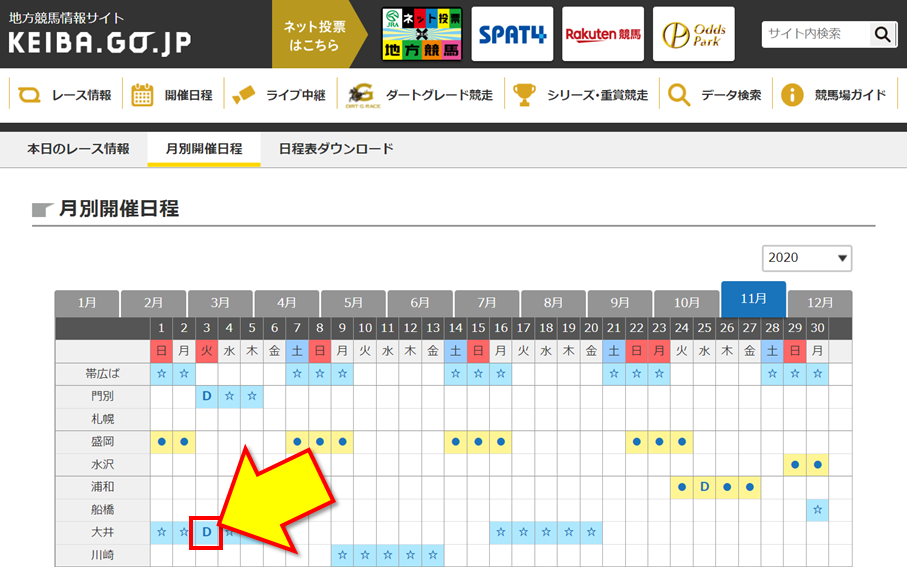The image size is (907, 567).
Task: Click the JRA net voting logo
Action: click(421, 35)
